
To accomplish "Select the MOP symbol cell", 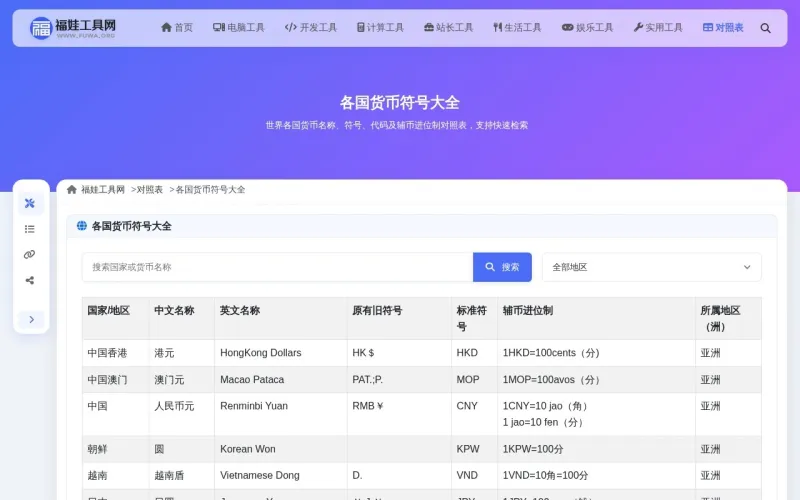I will pyautogui.click(x=474, y=380).
